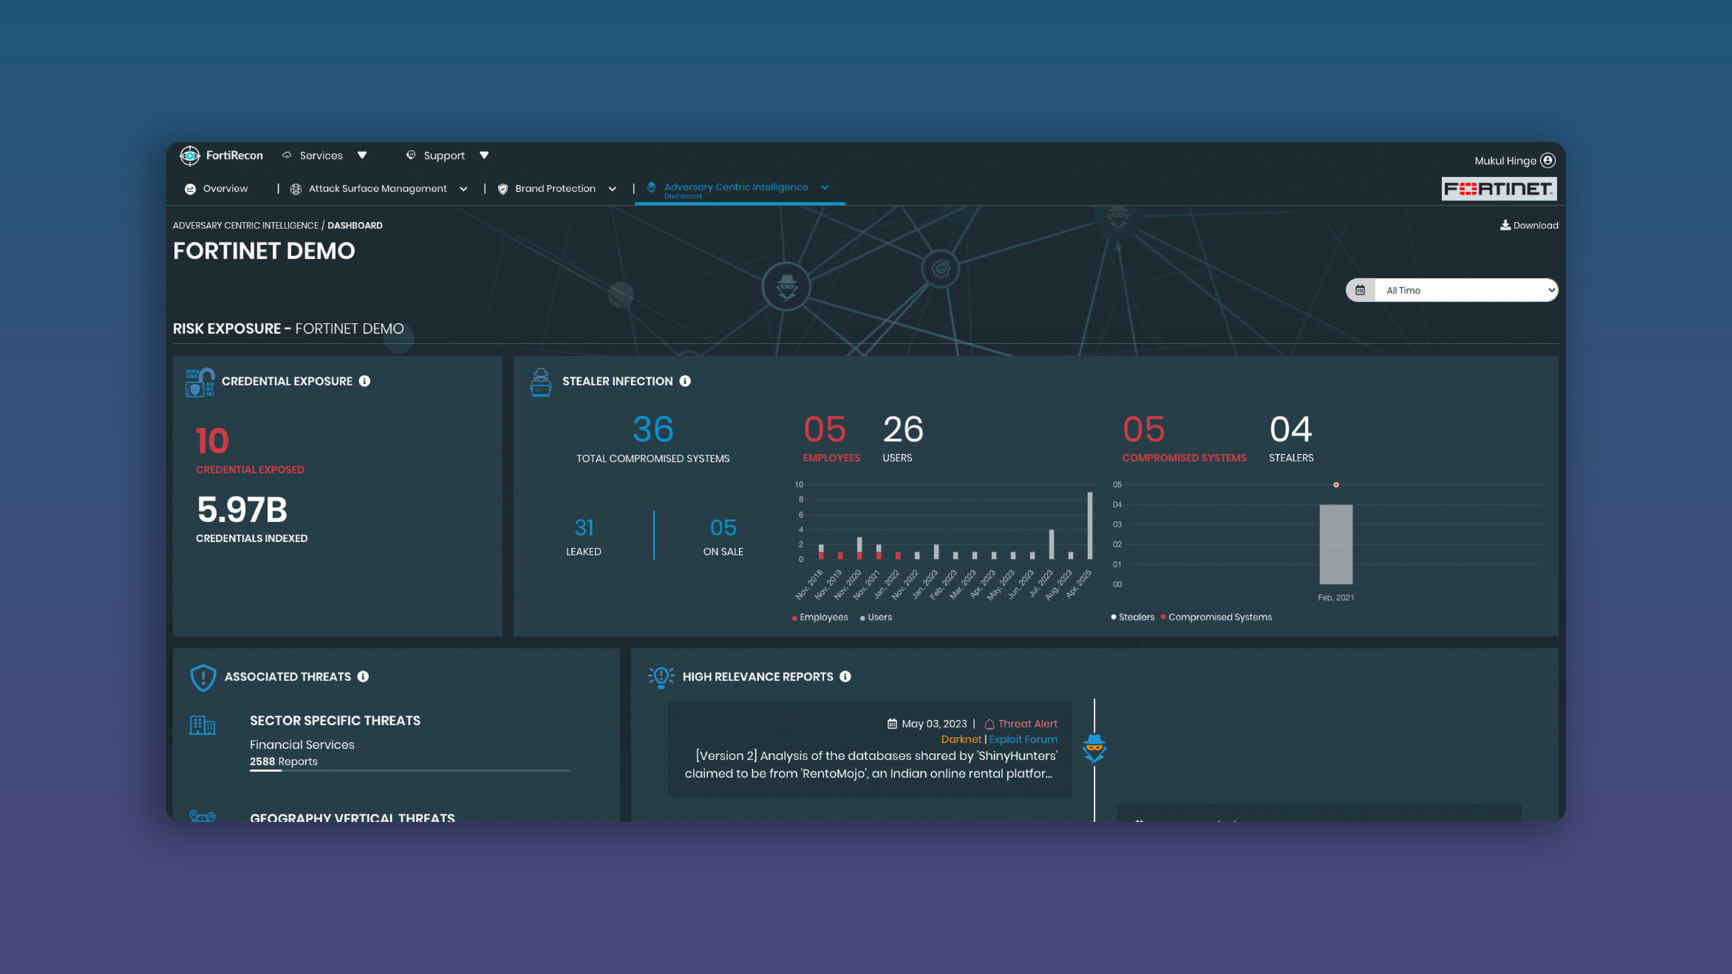Click the High Relevance Reports lightbulb icon
Image resolution: width=1732 pixels, height=974 pixels.
[x=661, y=677]
